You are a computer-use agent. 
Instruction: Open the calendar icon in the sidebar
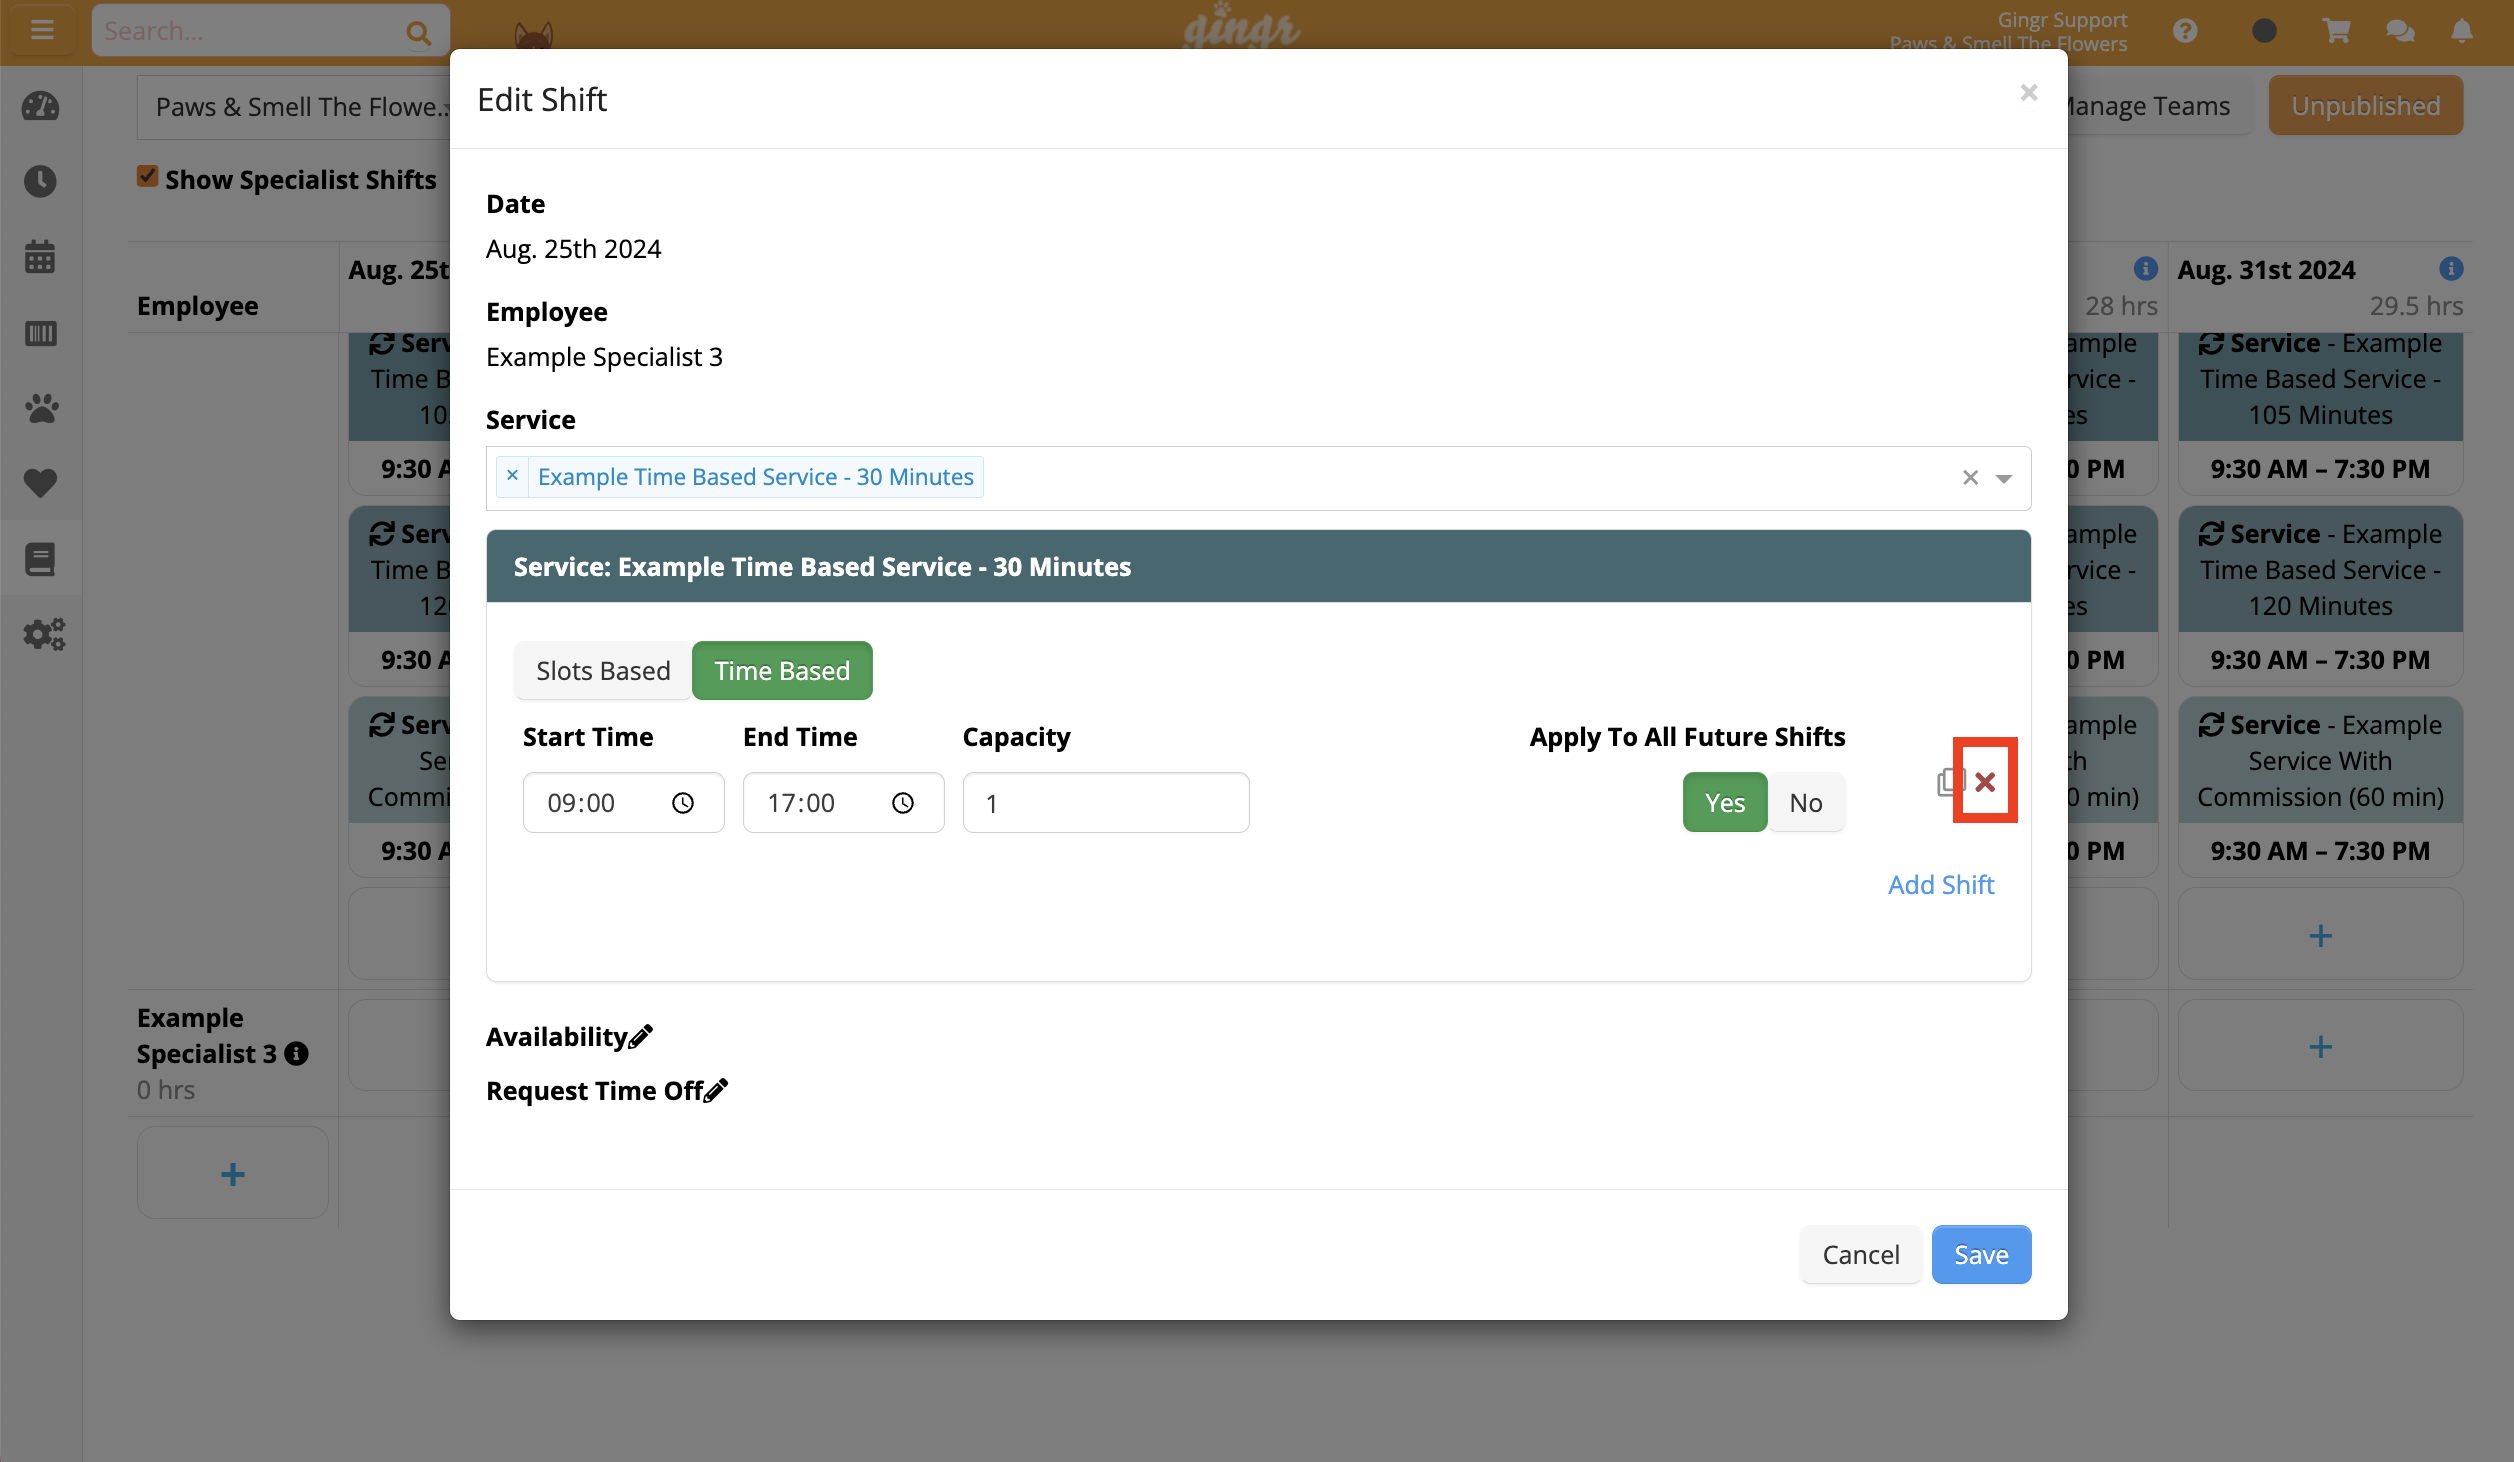(x=40, y=256)
